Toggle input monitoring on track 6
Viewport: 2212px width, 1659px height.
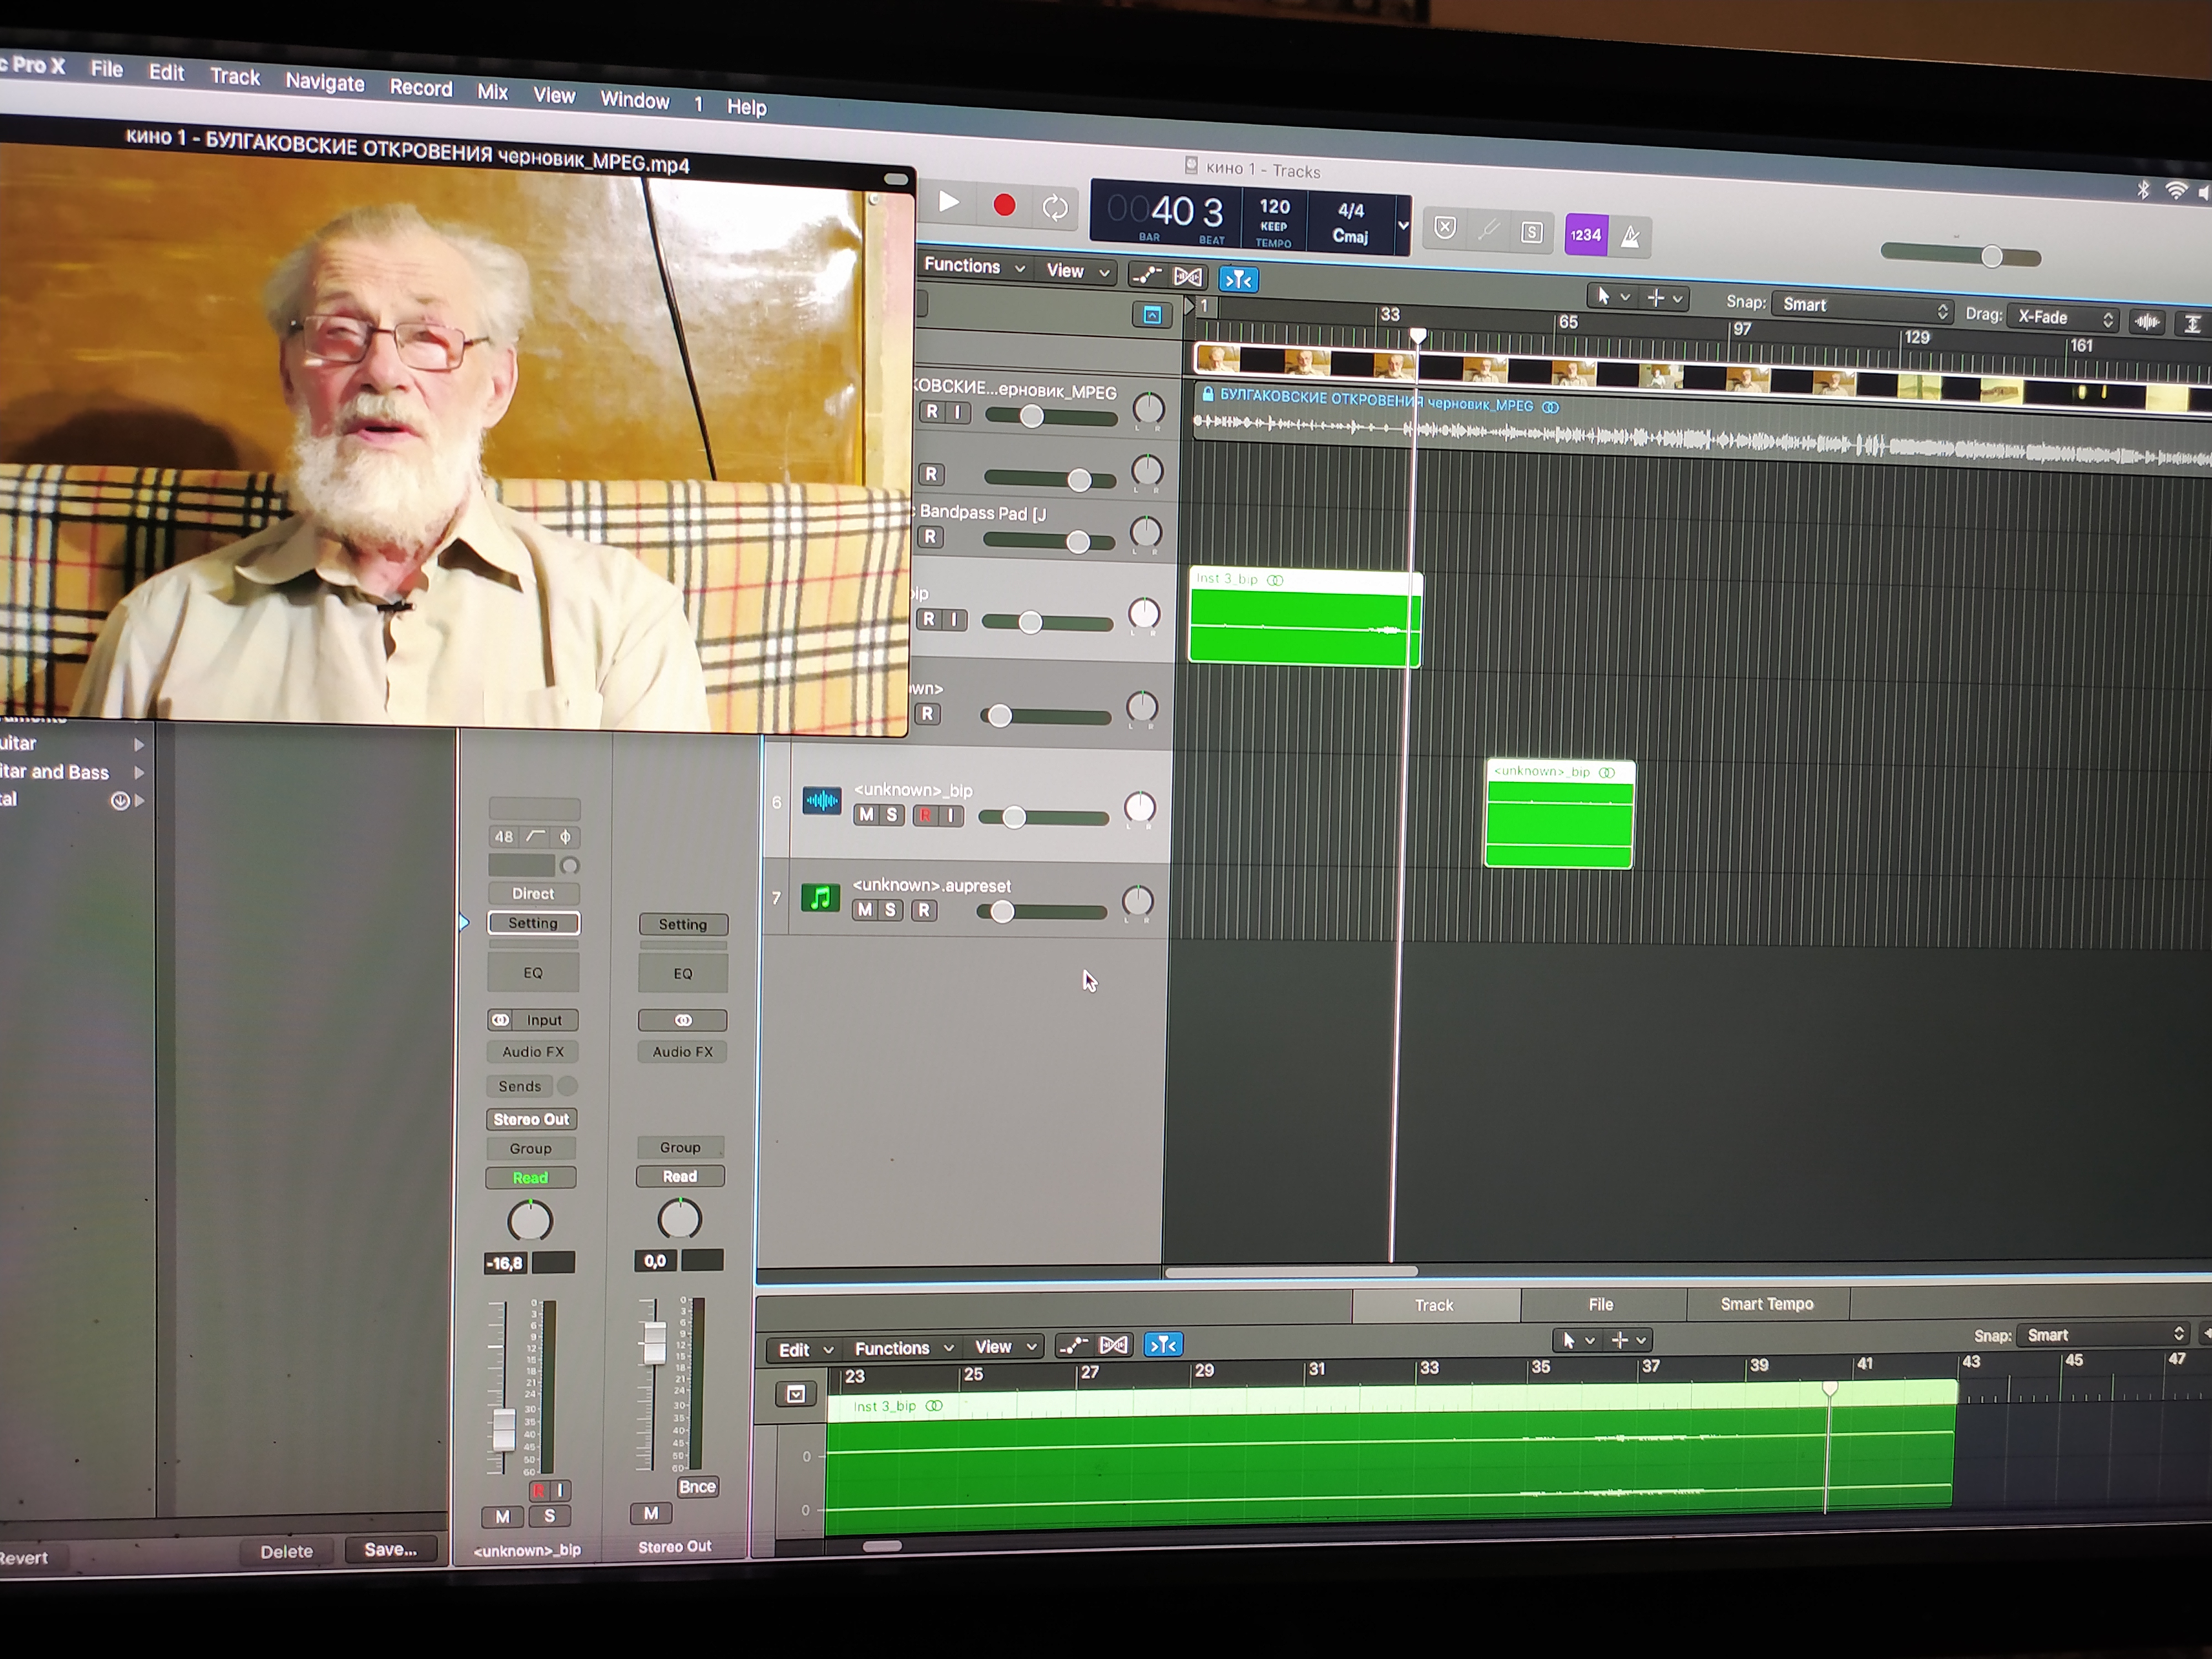pyautogui.click(x=951, y=816)
